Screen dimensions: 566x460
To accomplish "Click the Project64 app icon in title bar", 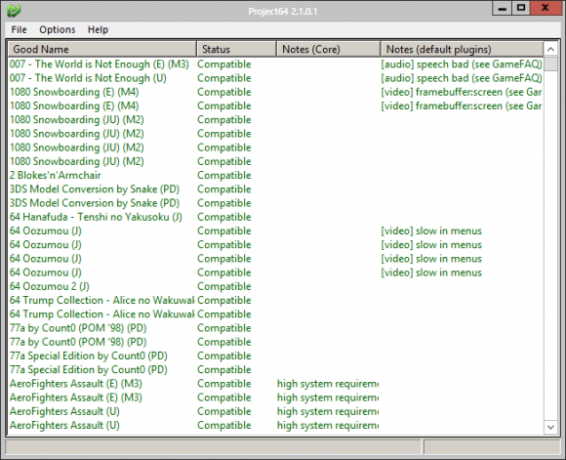I will coord(14,10).
